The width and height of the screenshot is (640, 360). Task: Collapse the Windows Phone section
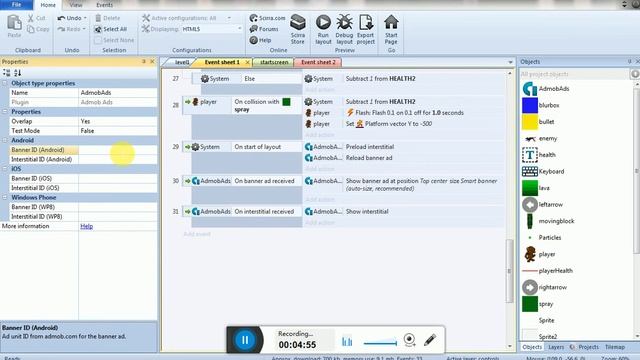5,198
